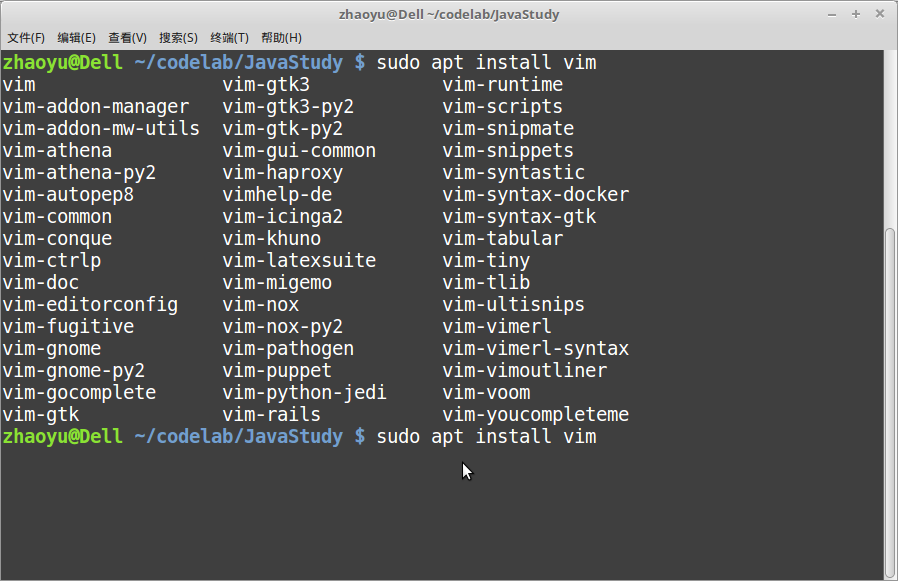Click the package name vim-ultisnips
The height and width of the screenshot is (581, 898).
coord(513,304)
